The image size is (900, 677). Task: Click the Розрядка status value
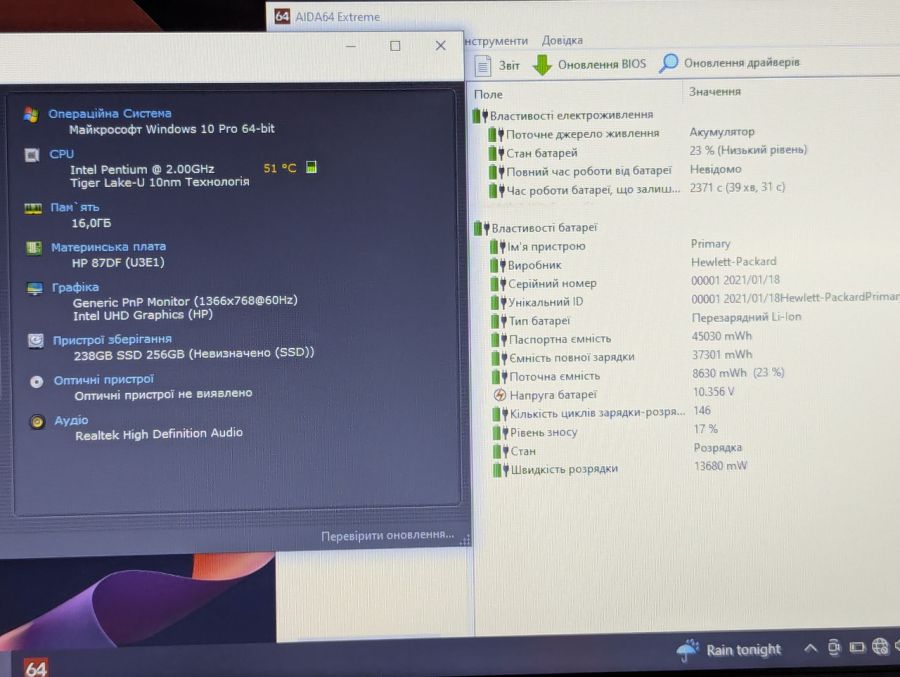717,447
